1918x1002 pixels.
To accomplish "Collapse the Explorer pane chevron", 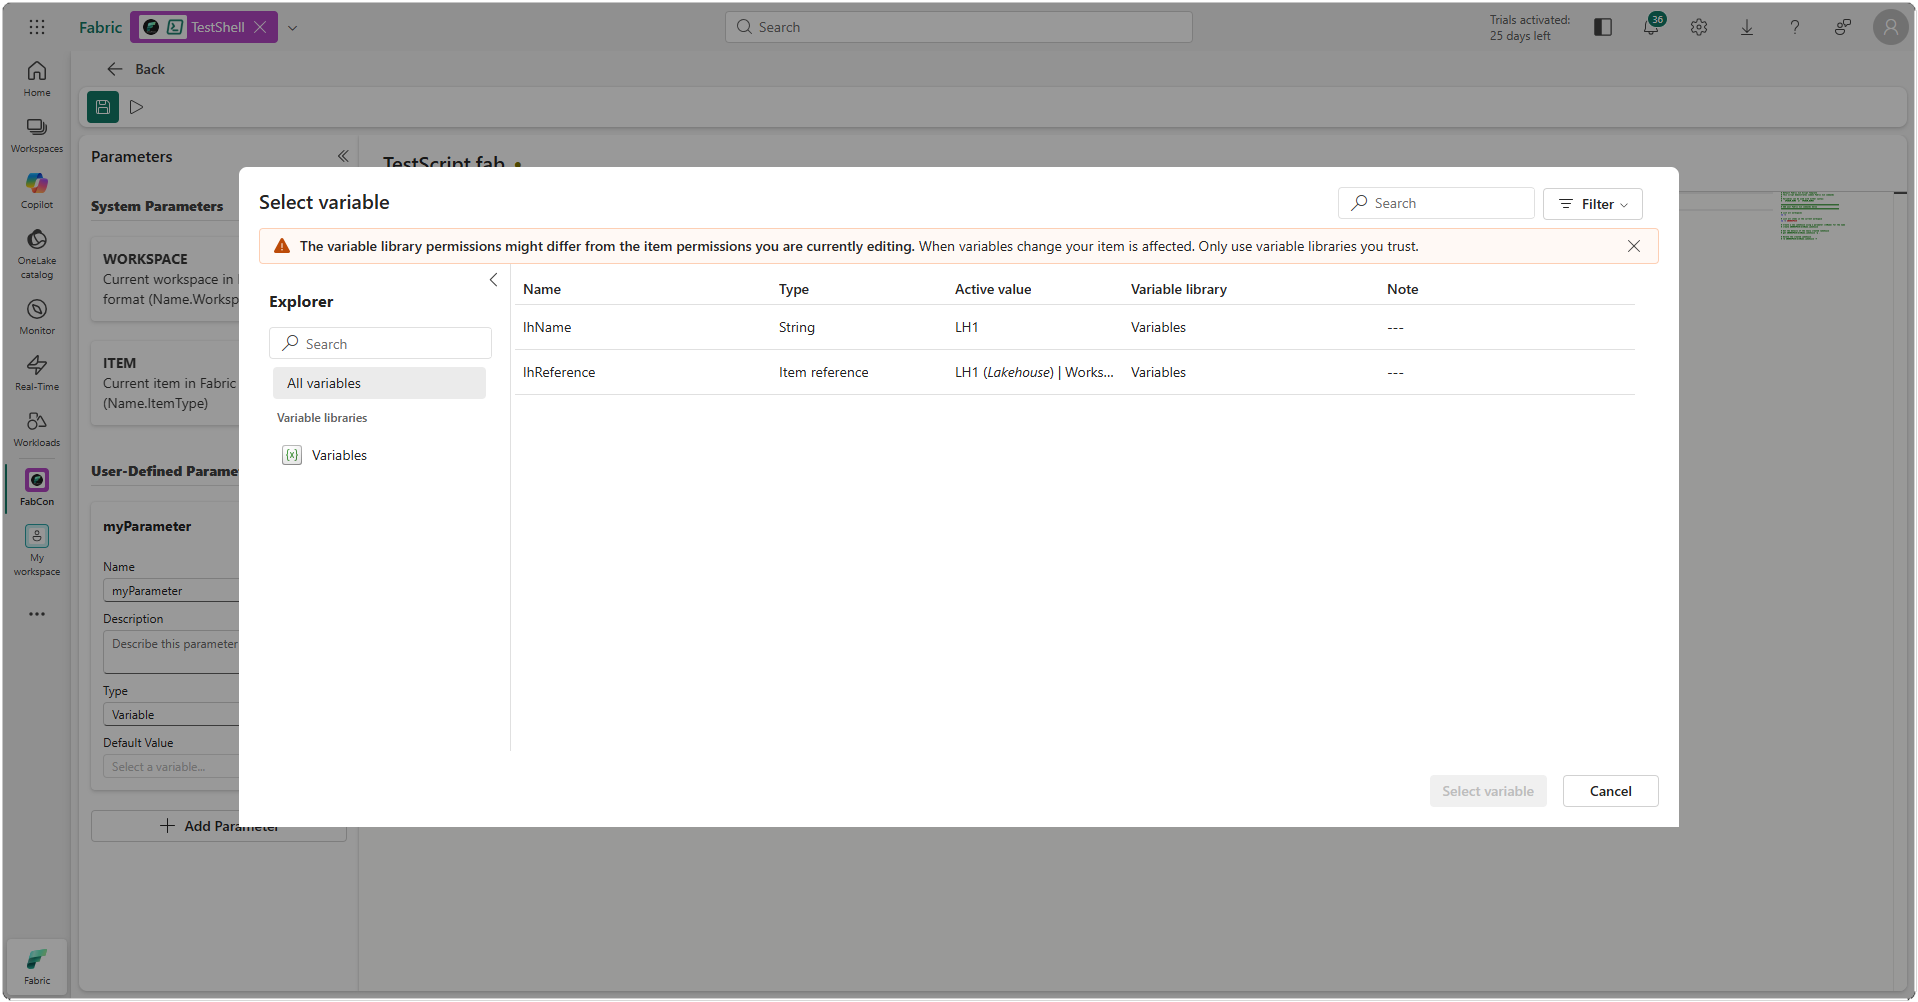I will [x=493, y=280].
